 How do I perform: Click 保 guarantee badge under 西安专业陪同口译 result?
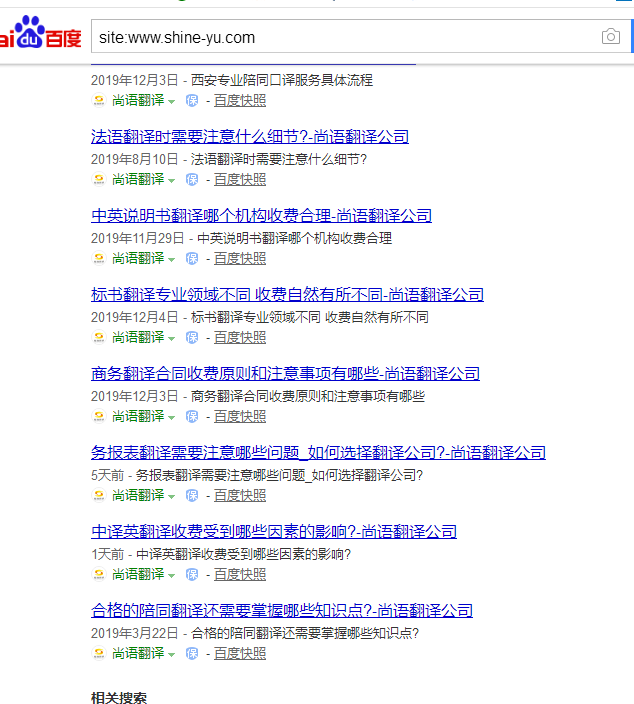click(x=192, y=101)
